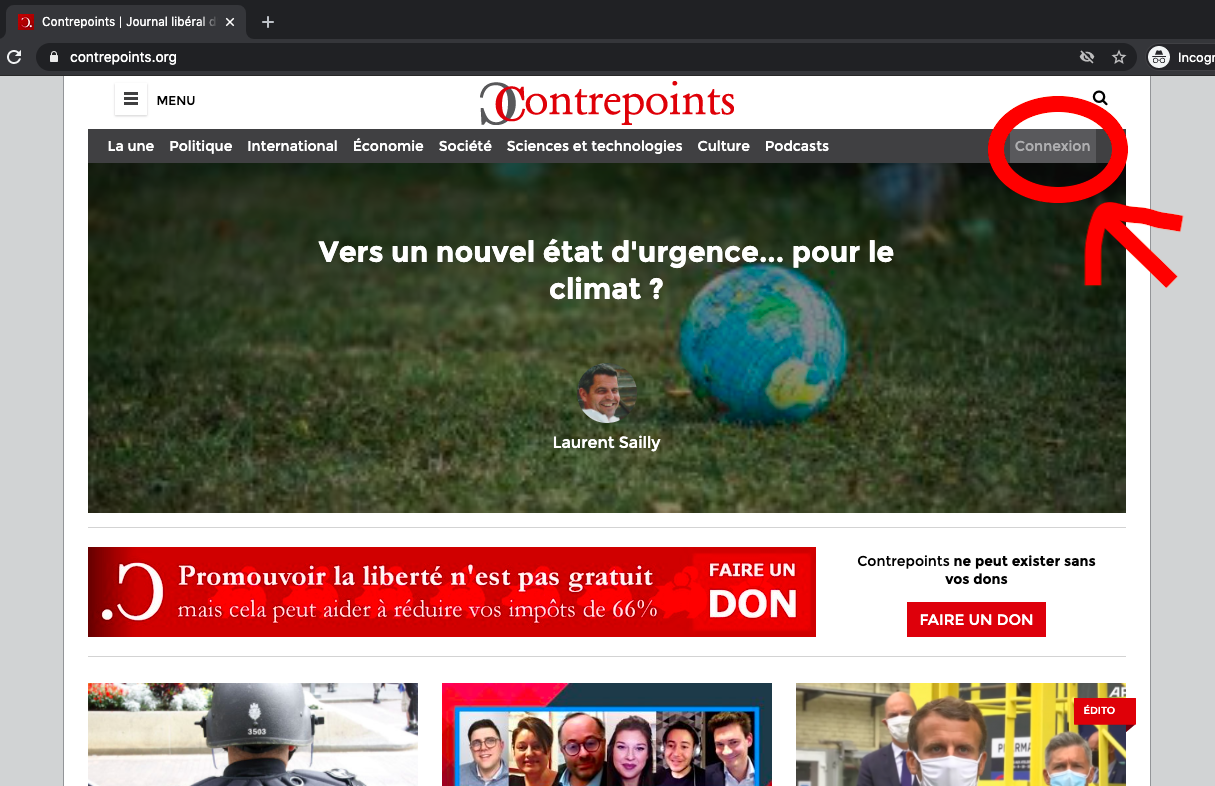
Task: Click author Laurent Sailly's name
Action: [606, 442]
